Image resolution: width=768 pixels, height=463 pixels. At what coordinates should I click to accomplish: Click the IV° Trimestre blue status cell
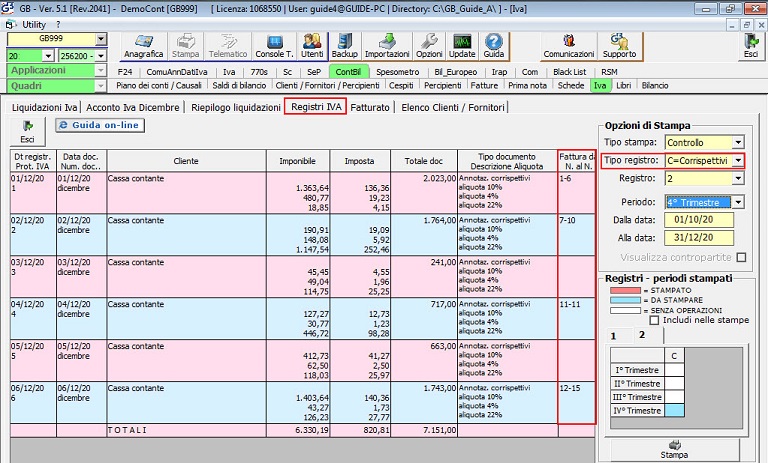[x=674, y=411]
